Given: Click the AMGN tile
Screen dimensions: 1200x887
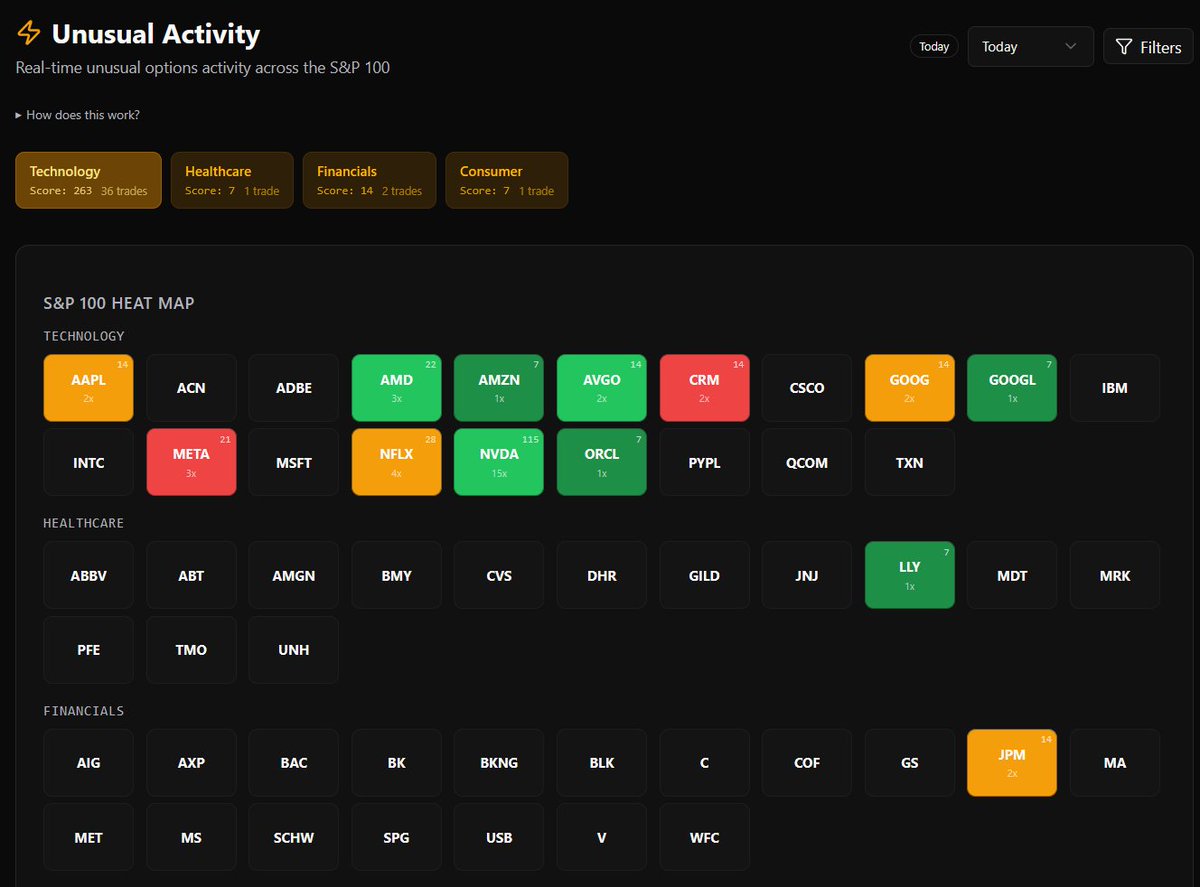Looking at the screenshot, I should tap(294, 575).
